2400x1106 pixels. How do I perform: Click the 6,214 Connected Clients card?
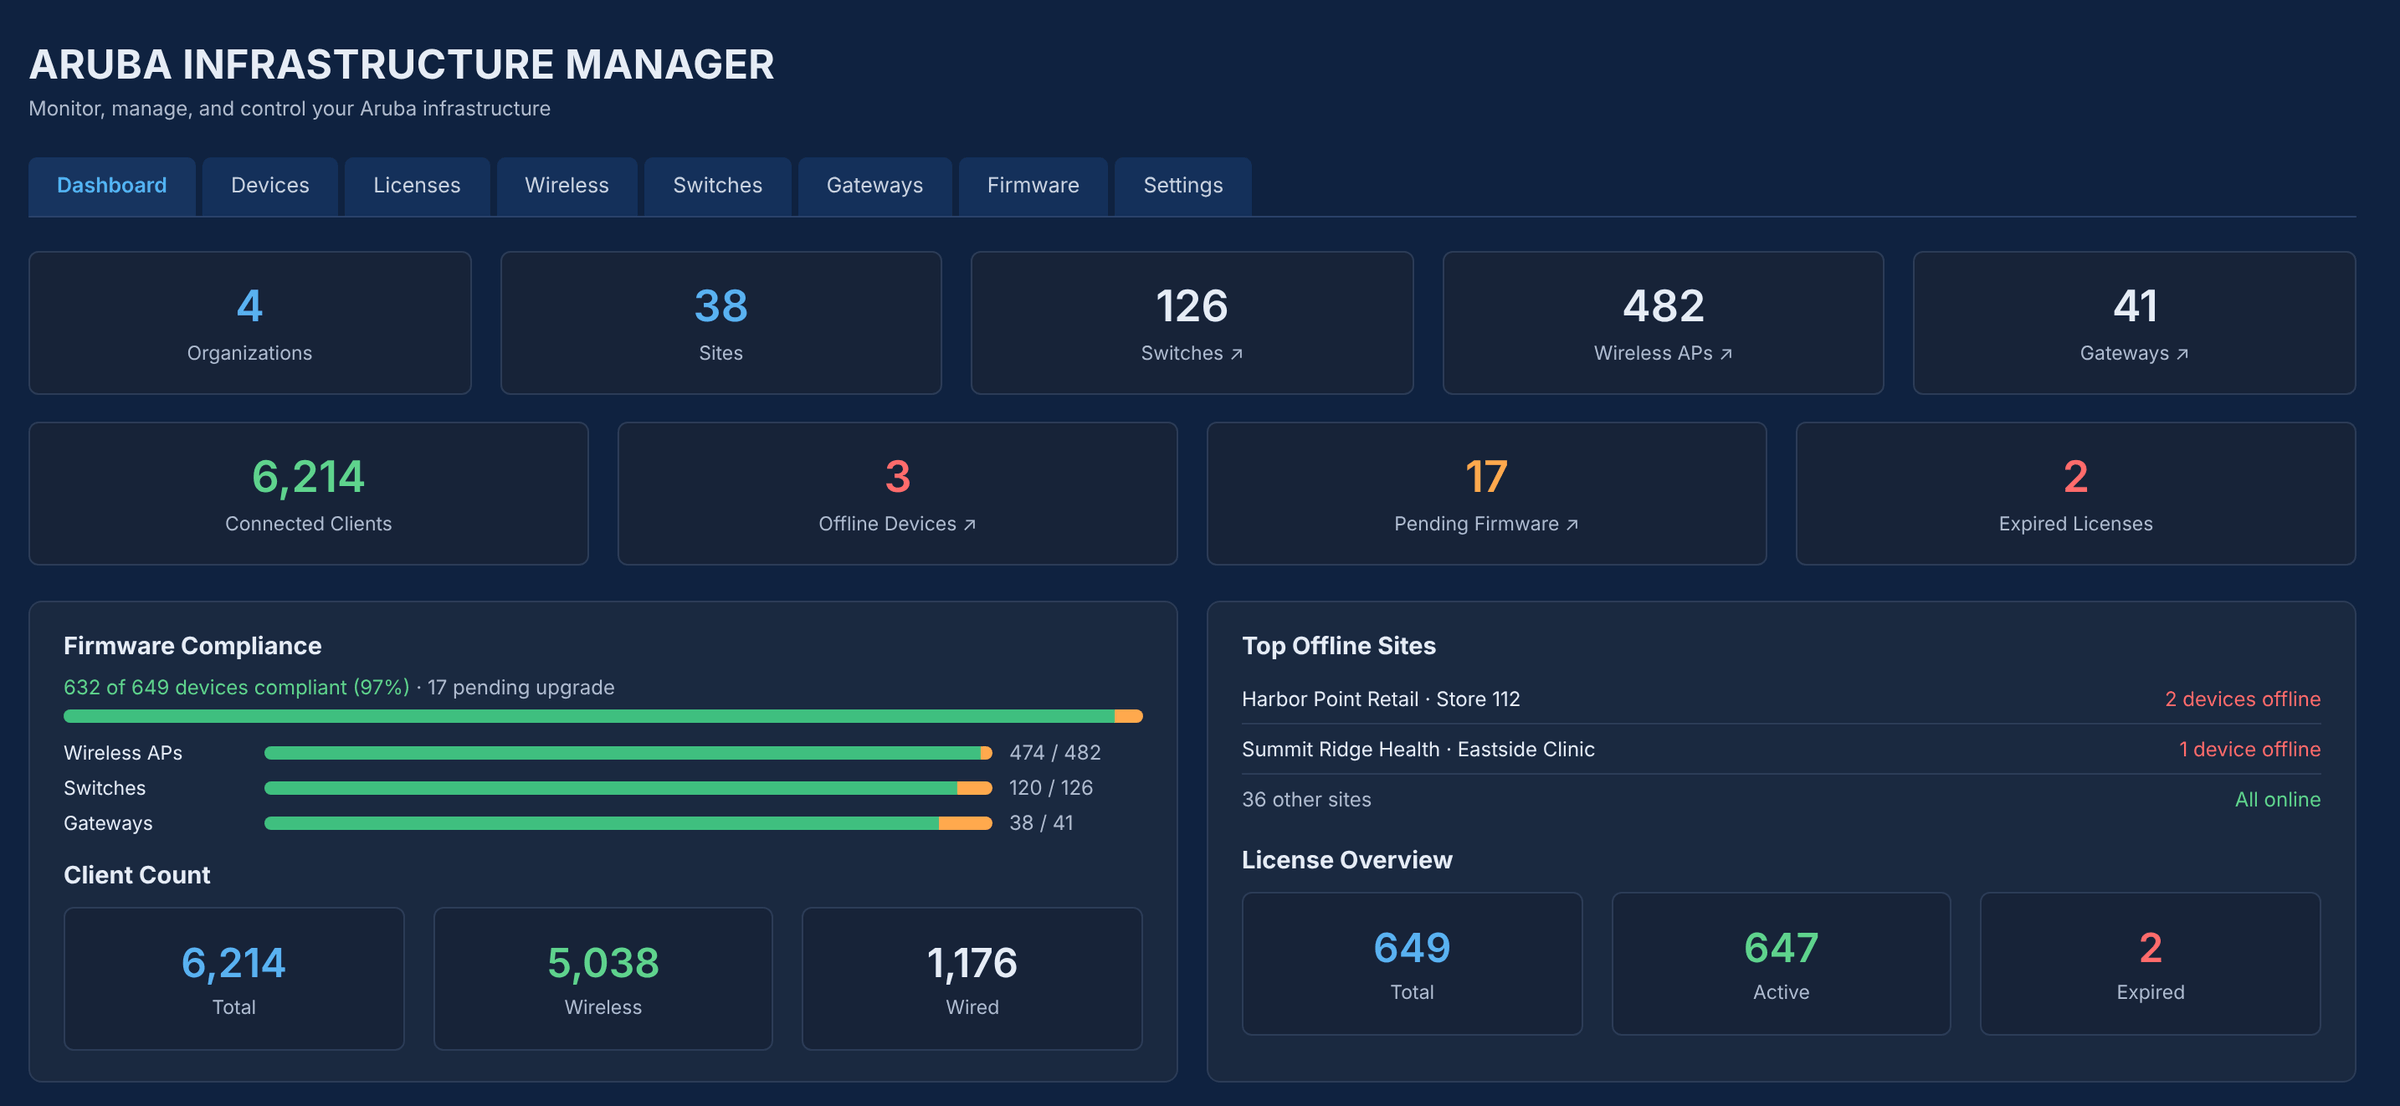(x=308, y=494)
